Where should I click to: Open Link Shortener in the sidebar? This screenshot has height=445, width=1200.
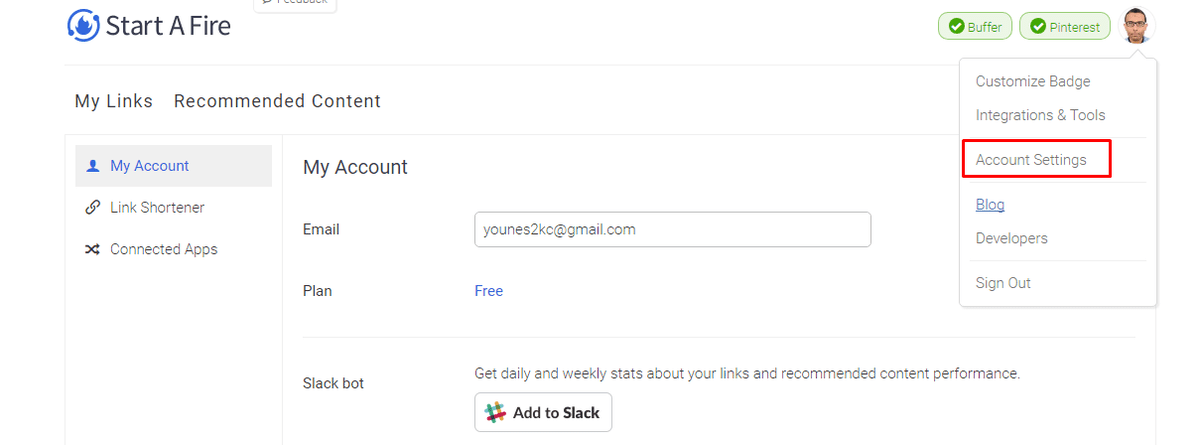click(x=157, y=208)
